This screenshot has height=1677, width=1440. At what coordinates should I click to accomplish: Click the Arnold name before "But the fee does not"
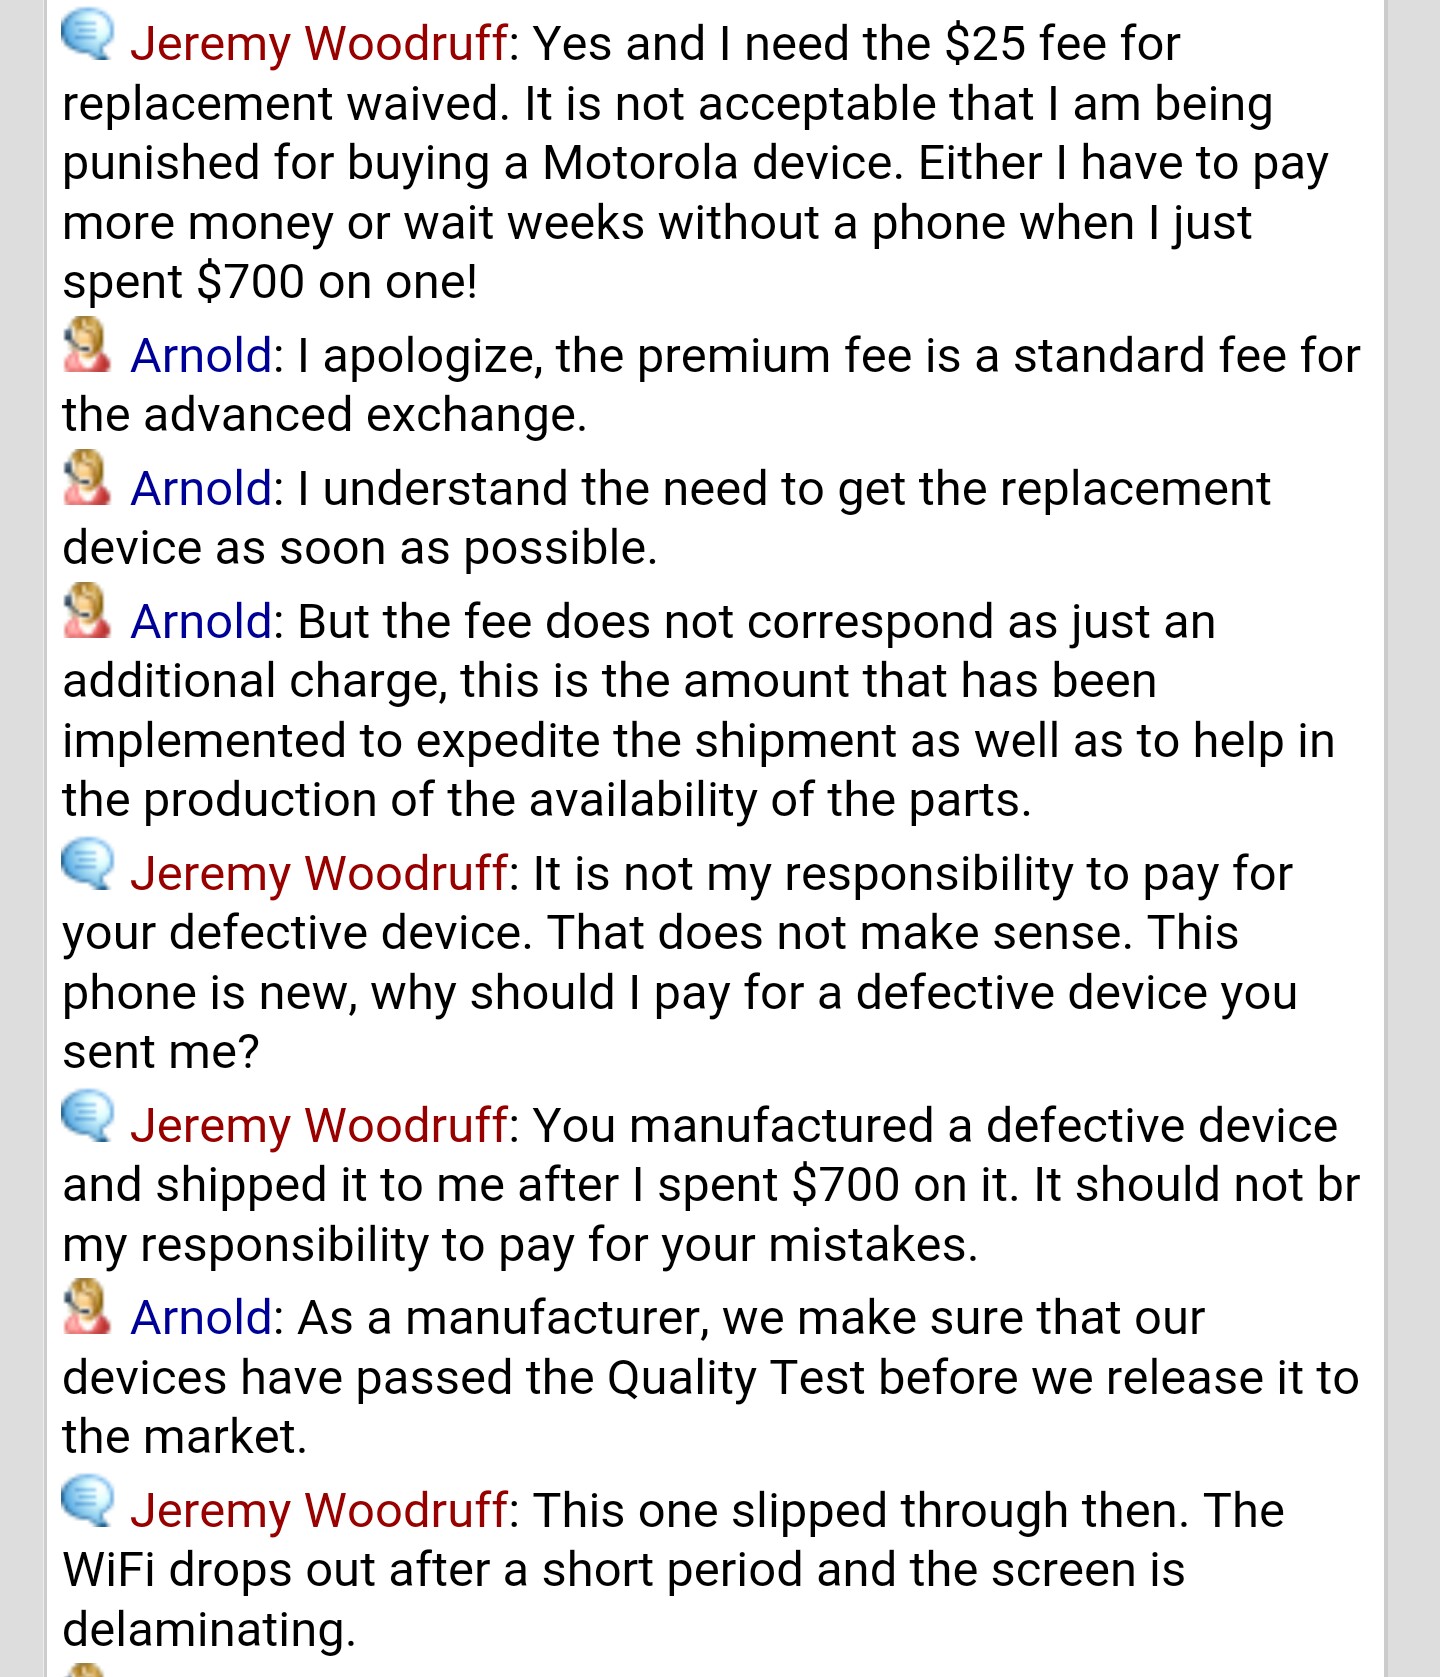pyautogui.click(x=201, y=622)
